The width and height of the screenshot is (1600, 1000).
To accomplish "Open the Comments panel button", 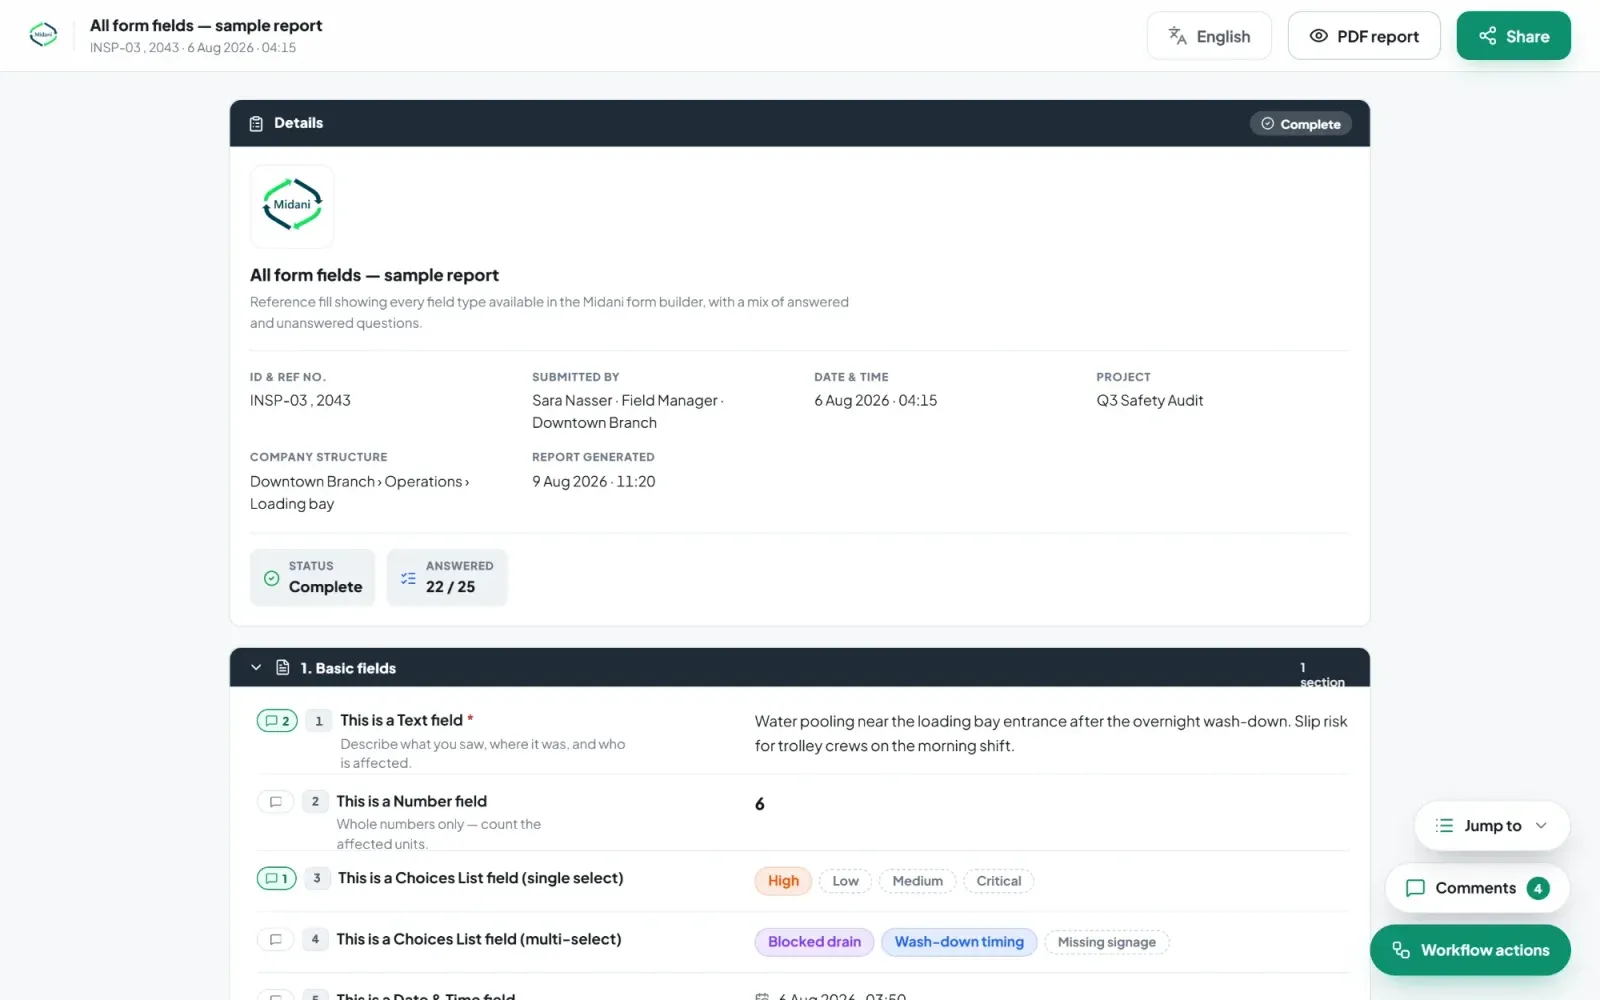I will point(1477,888).
